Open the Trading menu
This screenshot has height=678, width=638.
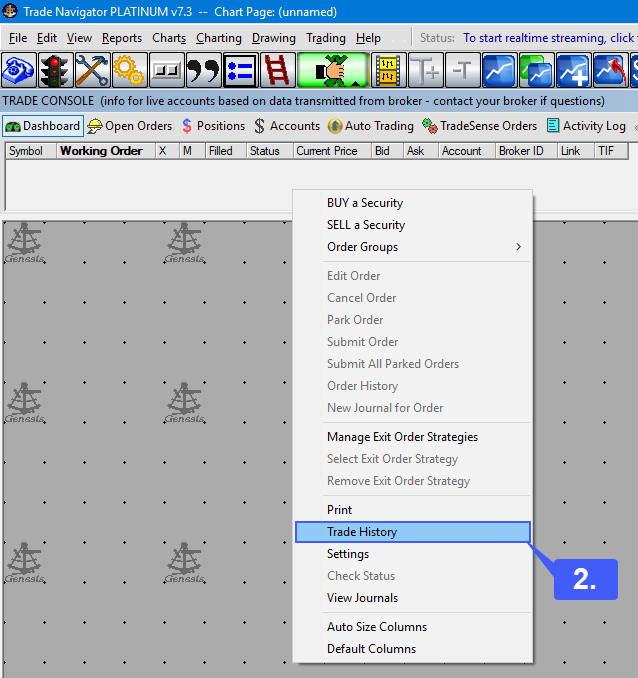tap(326, 38)
